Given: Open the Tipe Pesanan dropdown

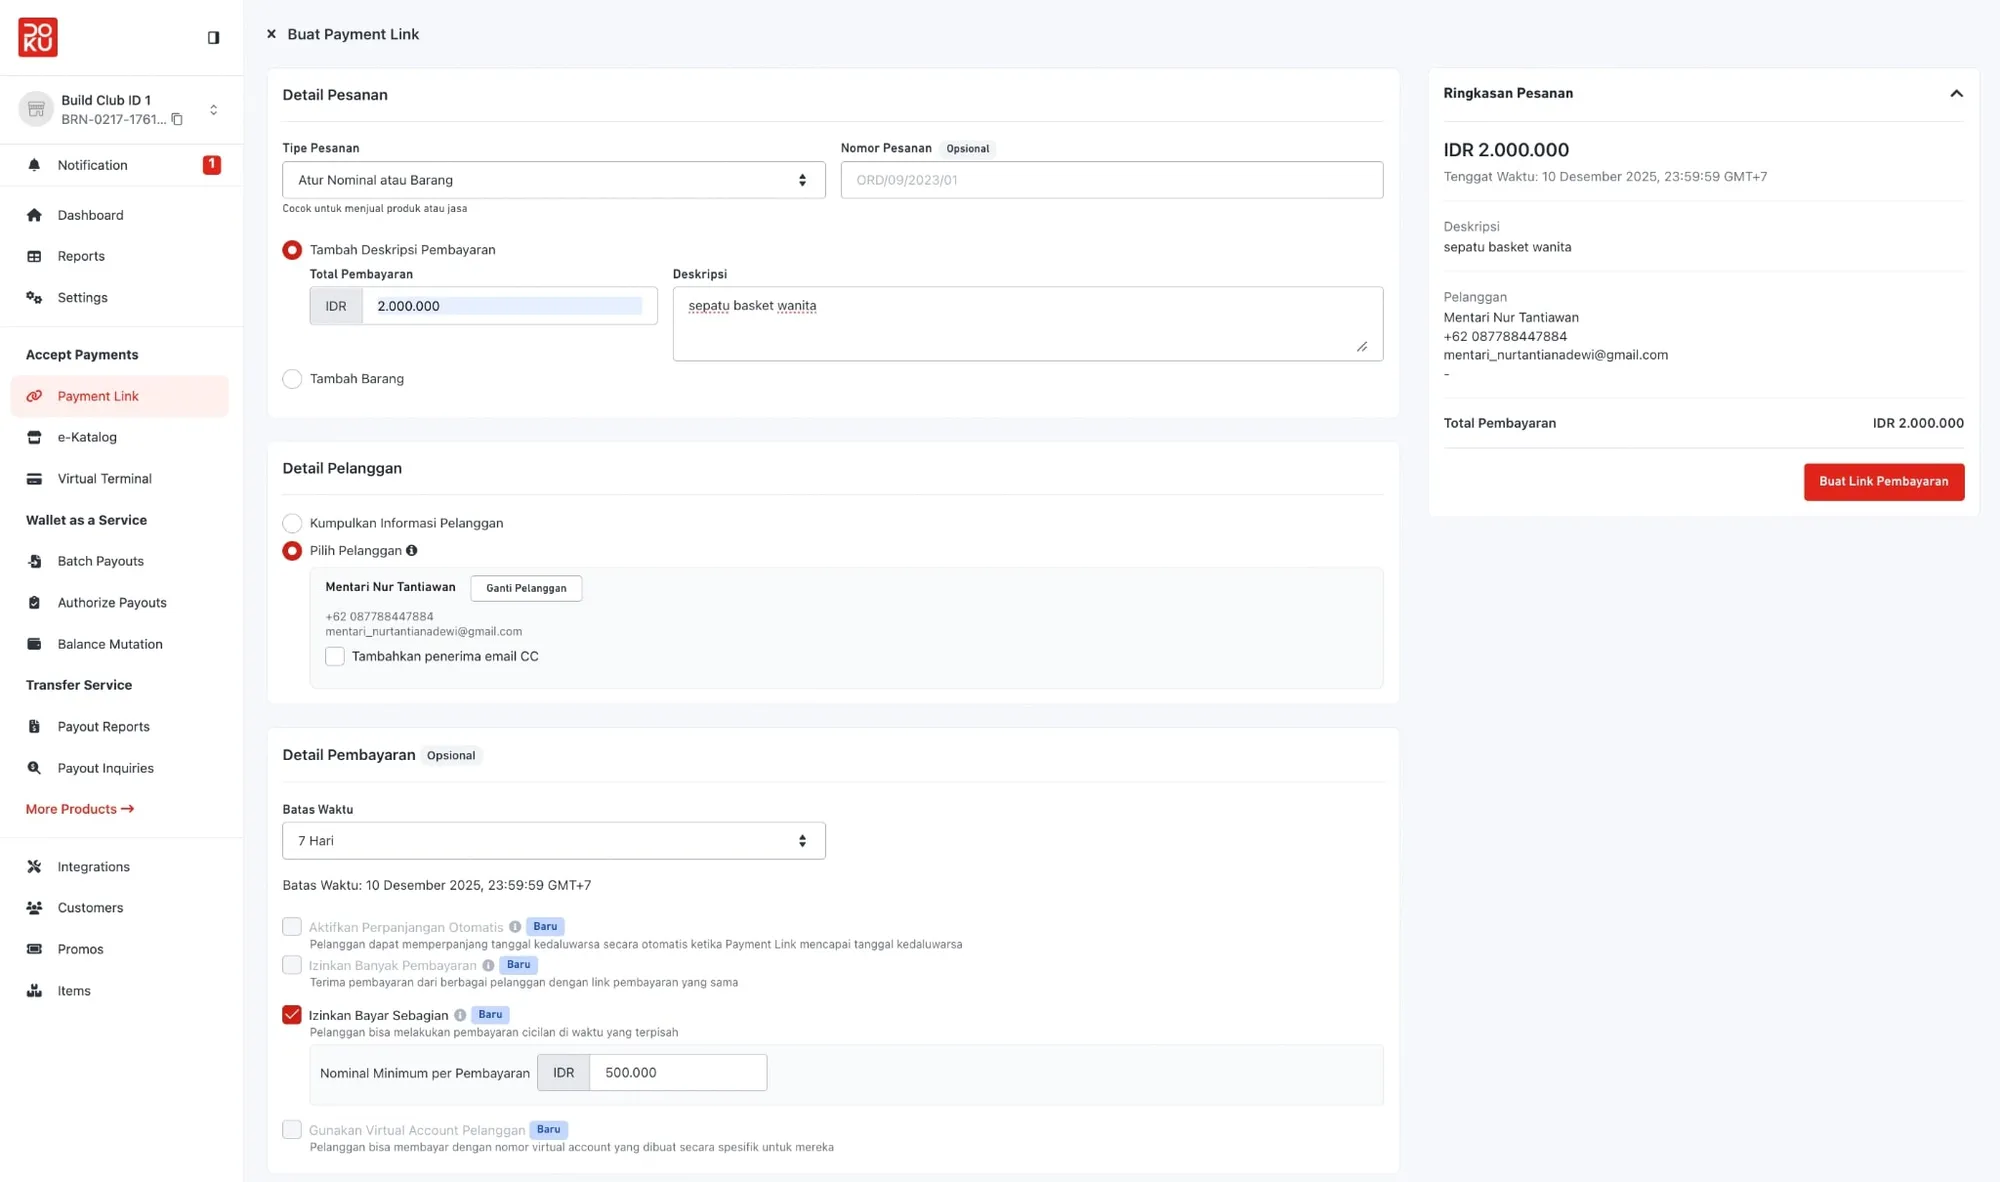Looking at the screenshot, I should (553, 180).
